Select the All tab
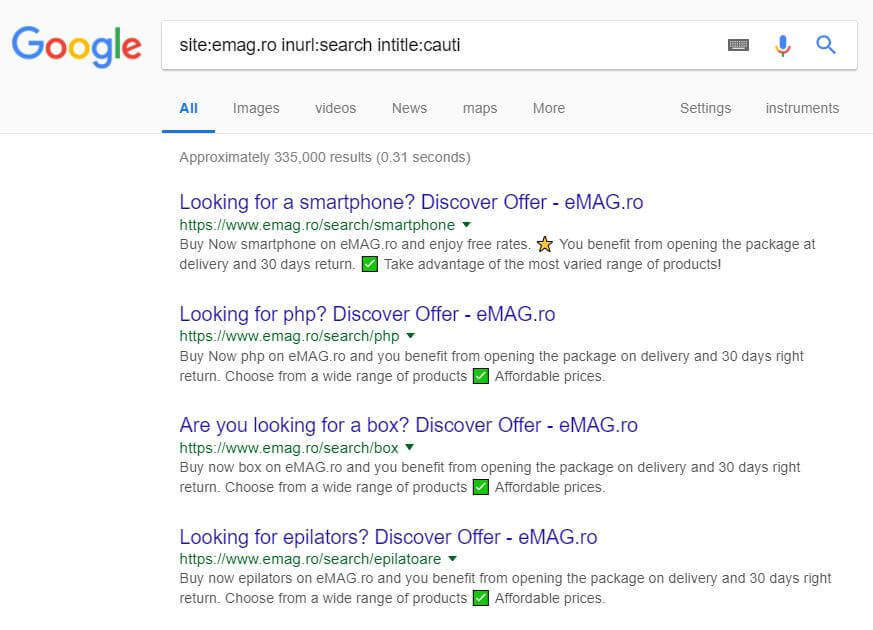The height and width of the screenshot is (630, 873). pyautogui.click(x=188, y=109)
